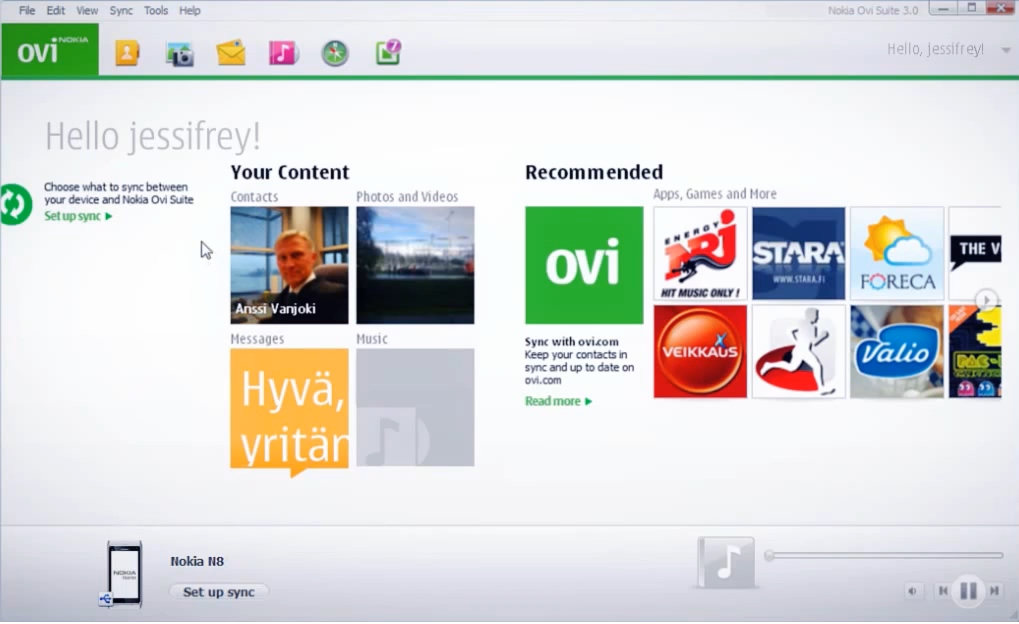Open the Contacts icon in the toolbar
This screenshot has height=624, width=1019.
click(x=127, y=53)
